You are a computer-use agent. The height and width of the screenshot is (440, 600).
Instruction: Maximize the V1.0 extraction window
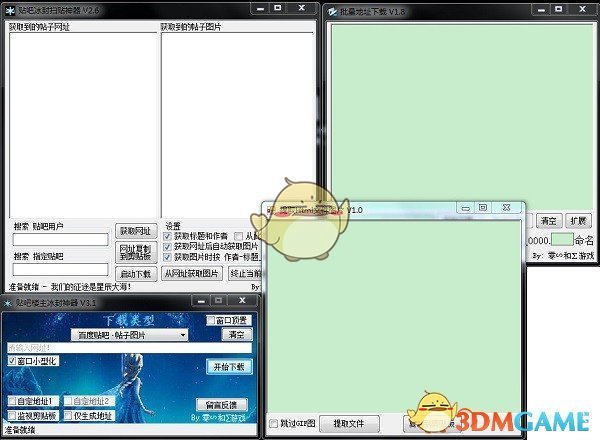[483, 208]
